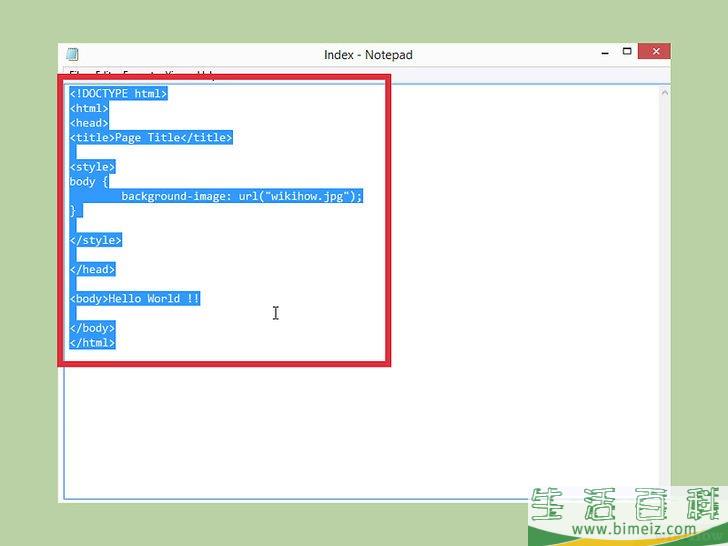Click the scroll up arrow in Notepad
Screen dimensions: 728x546
click(x=664, y=93)
